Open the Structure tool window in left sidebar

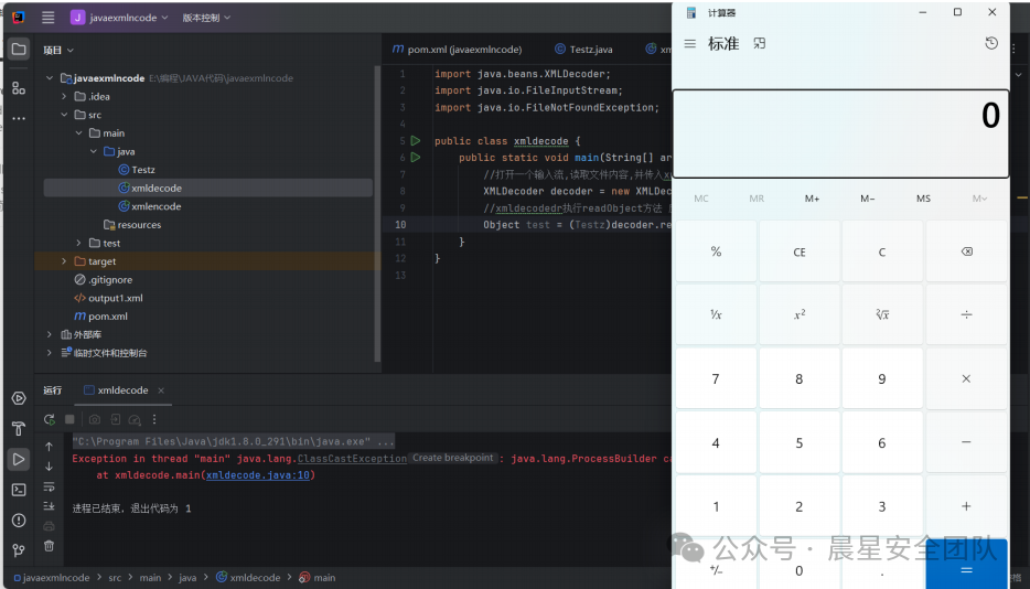click(18, 88)
